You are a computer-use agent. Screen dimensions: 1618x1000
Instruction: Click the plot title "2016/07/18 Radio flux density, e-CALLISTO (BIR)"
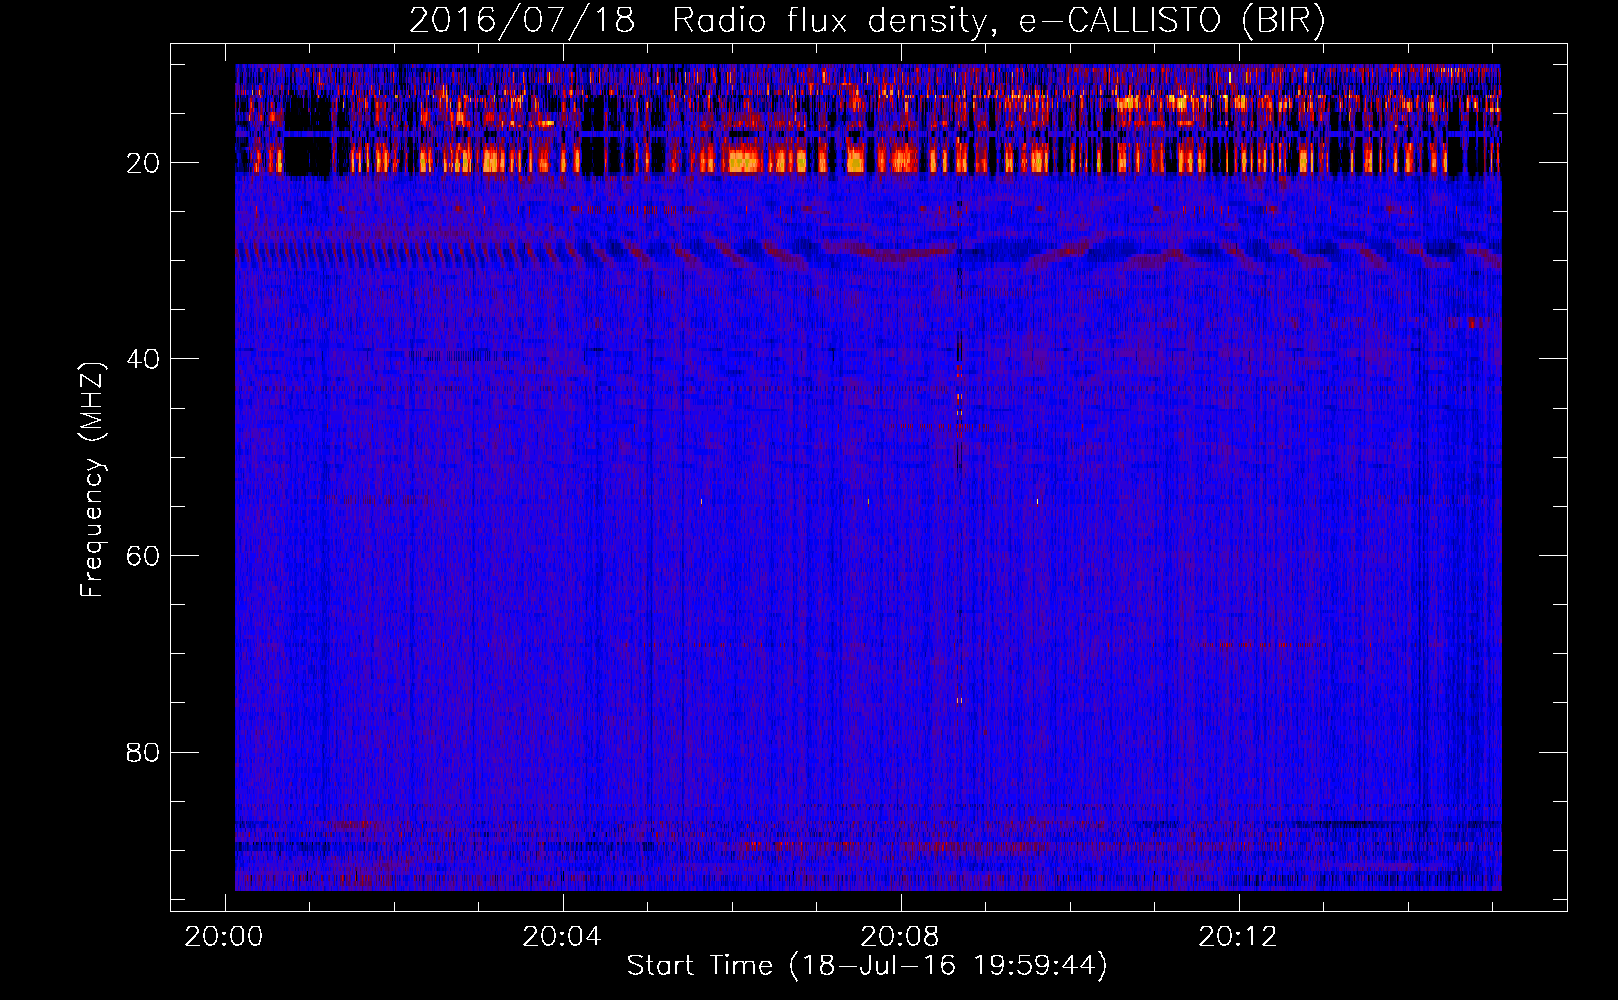(867, 21)
